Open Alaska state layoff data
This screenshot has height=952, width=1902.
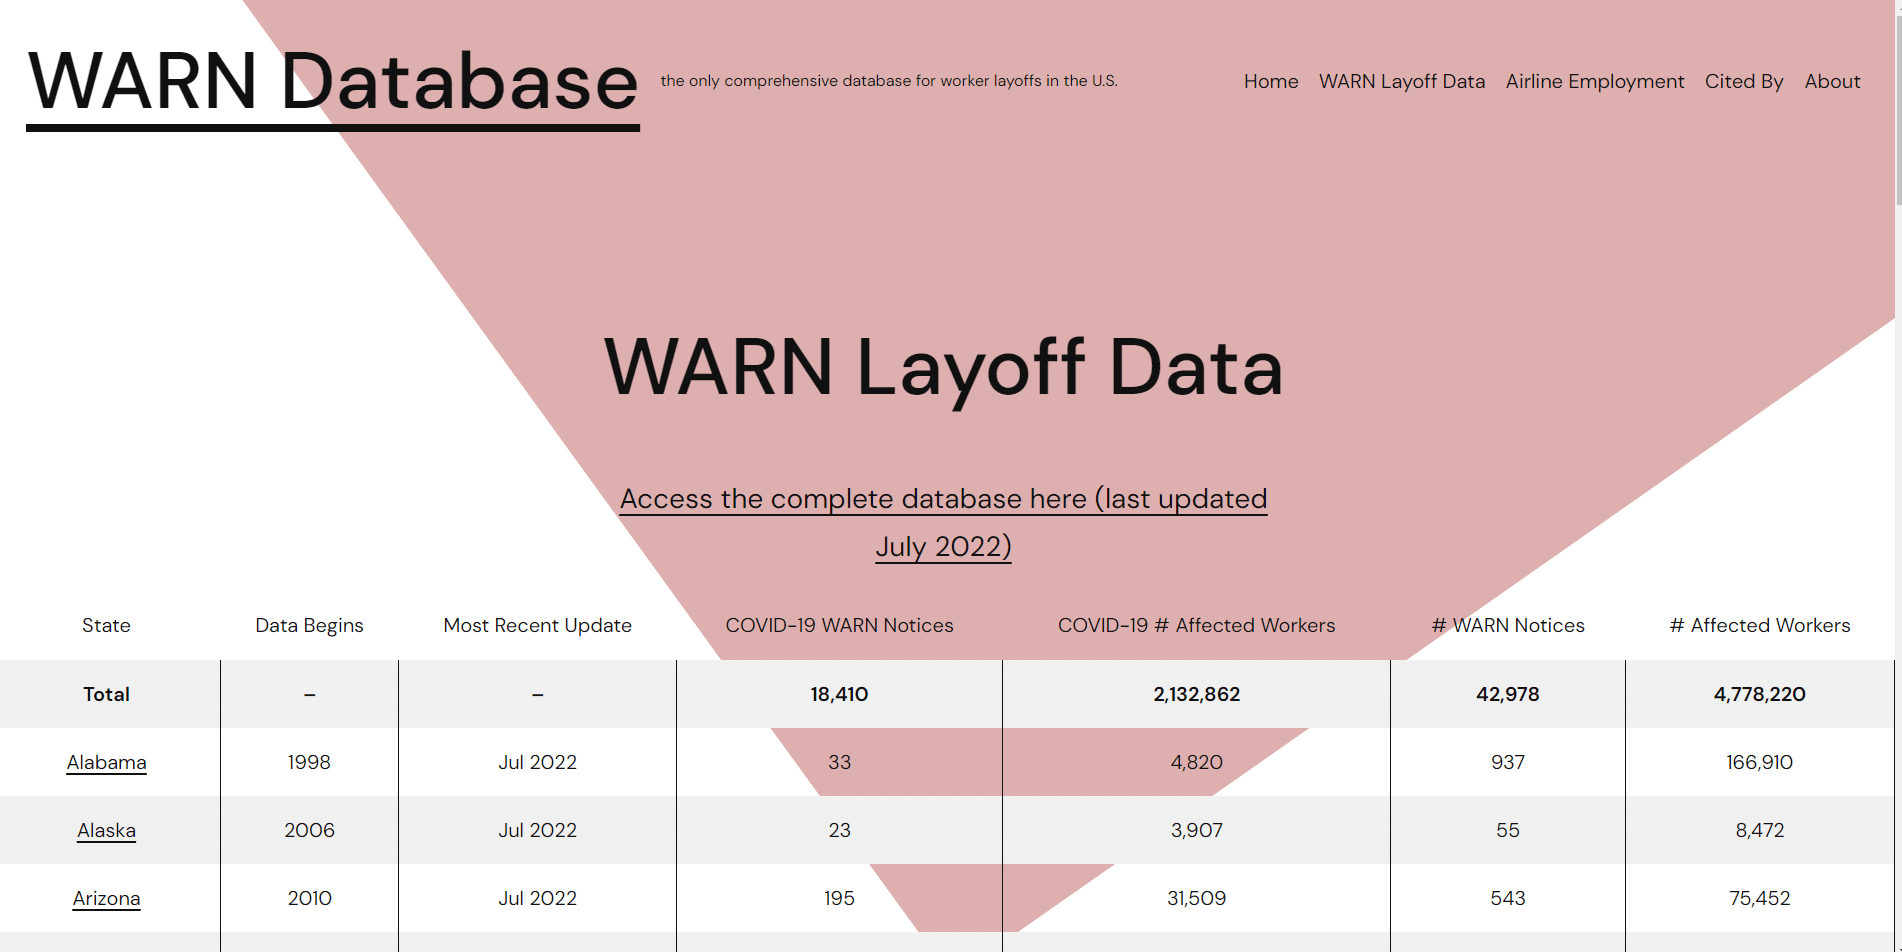point(106,830)
